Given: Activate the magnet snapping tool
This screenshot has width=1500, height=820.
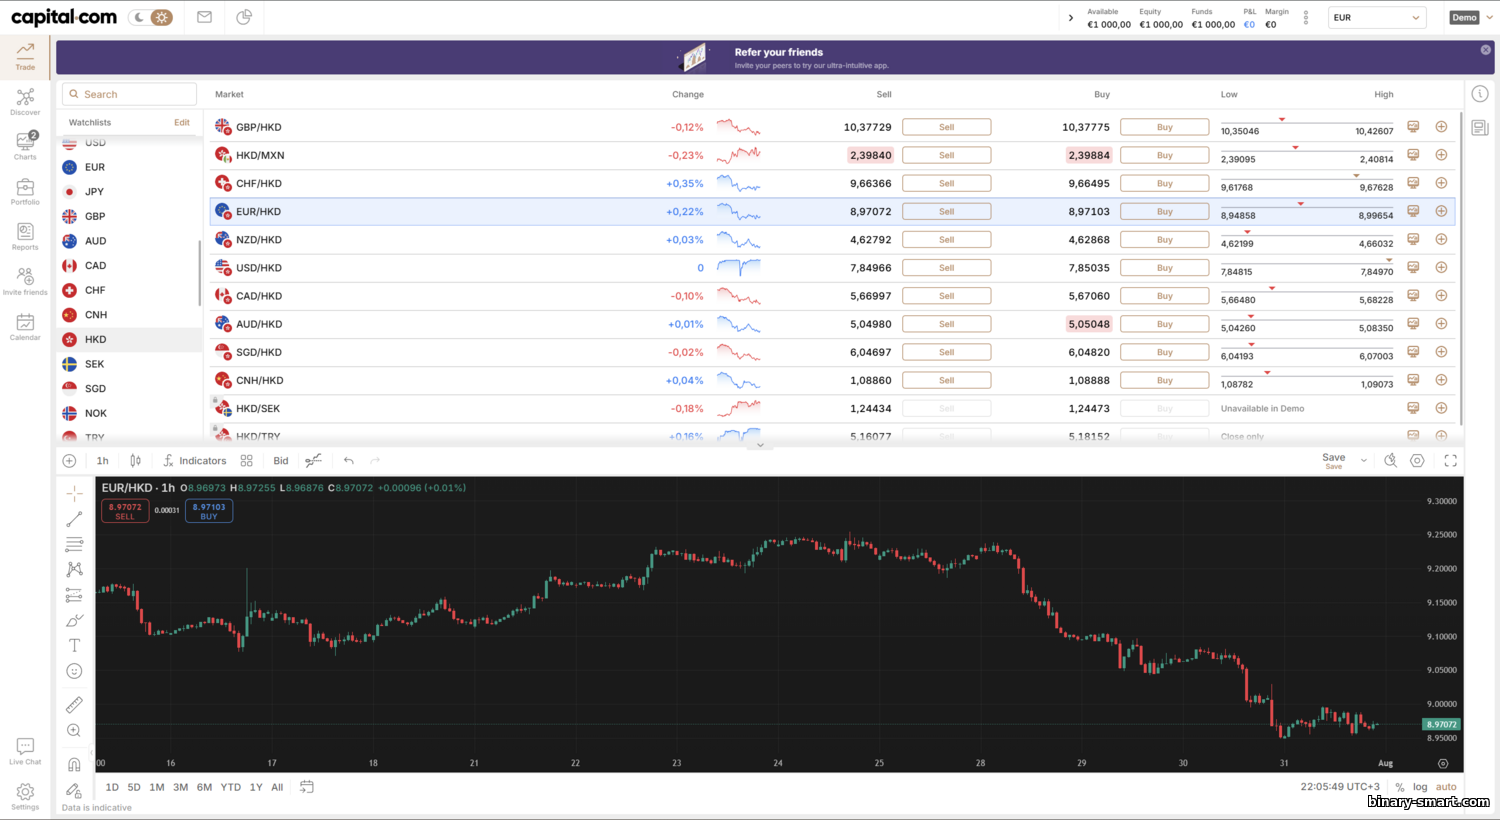Looking at the screenshot, I should pyautogui.click(x=74, y=765).
